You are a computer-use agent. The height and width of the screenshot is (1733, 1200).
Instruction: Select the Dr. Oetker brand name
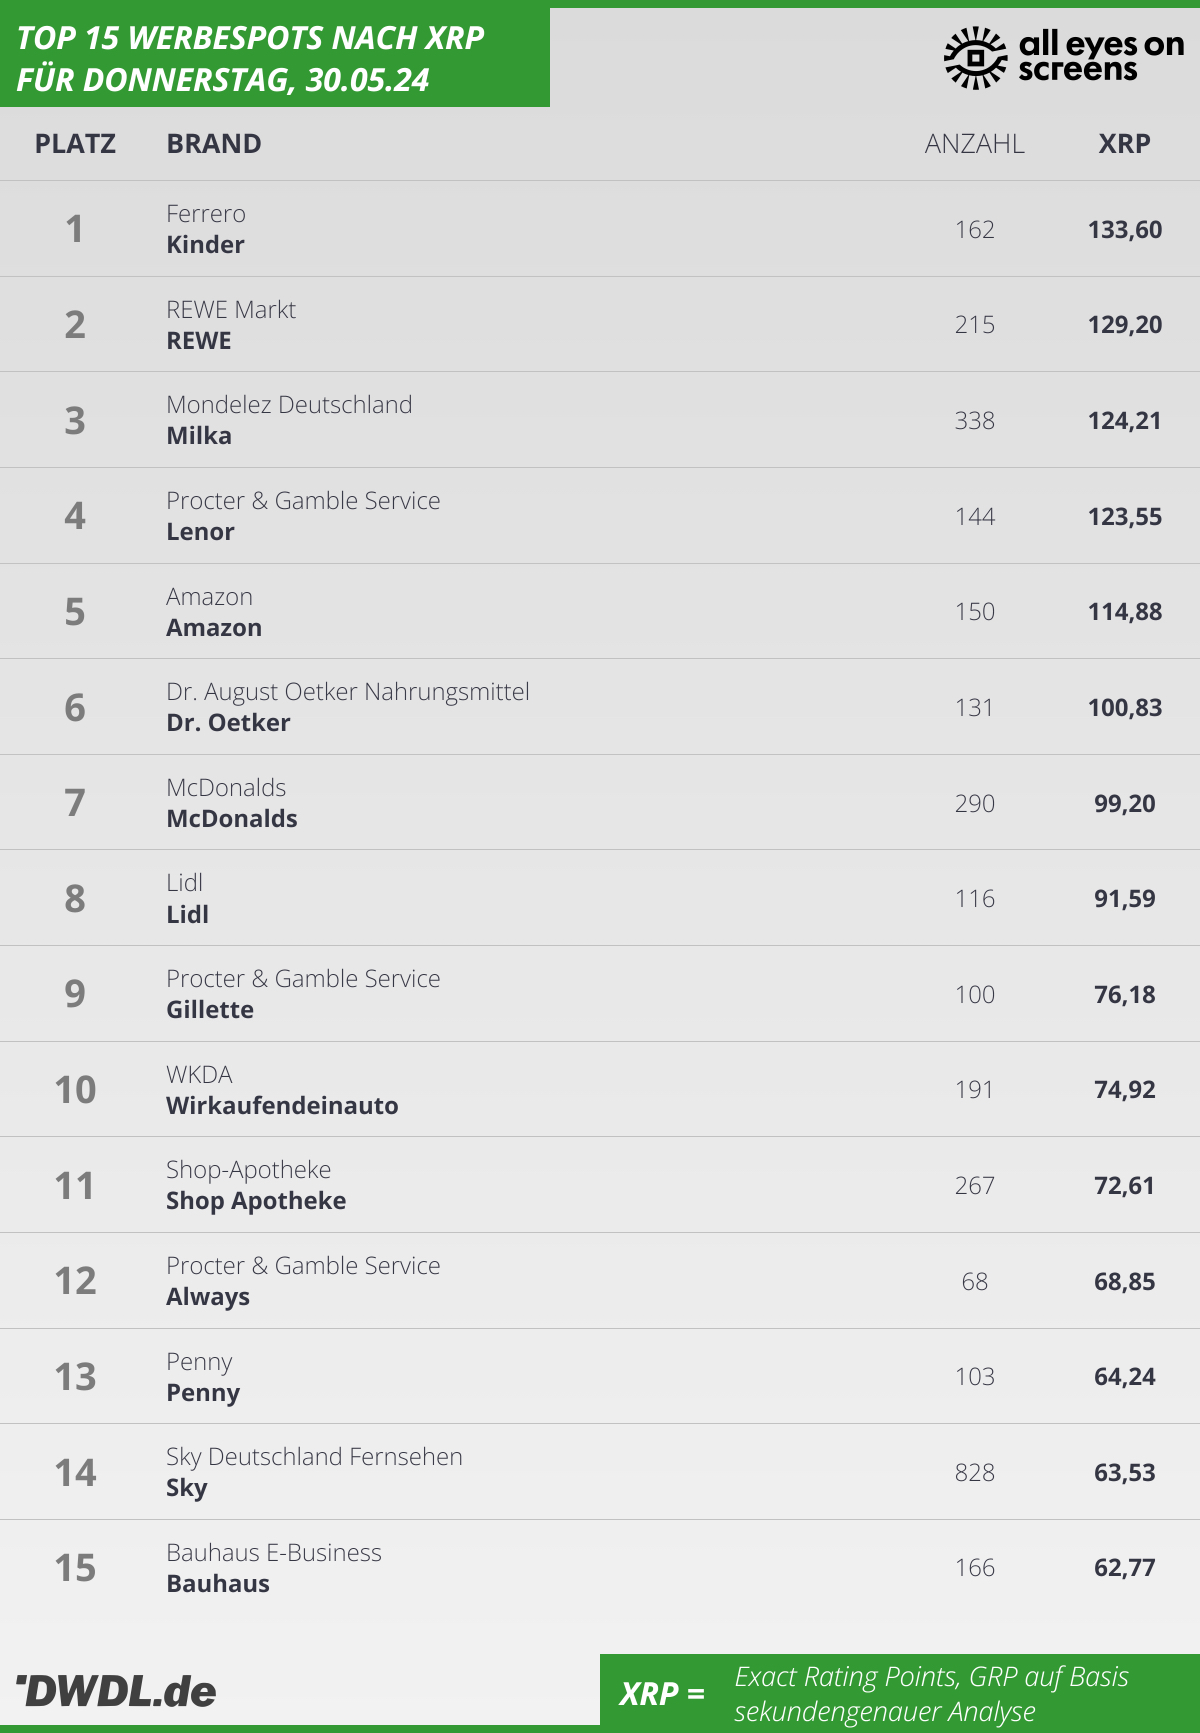tap(228, 723)
